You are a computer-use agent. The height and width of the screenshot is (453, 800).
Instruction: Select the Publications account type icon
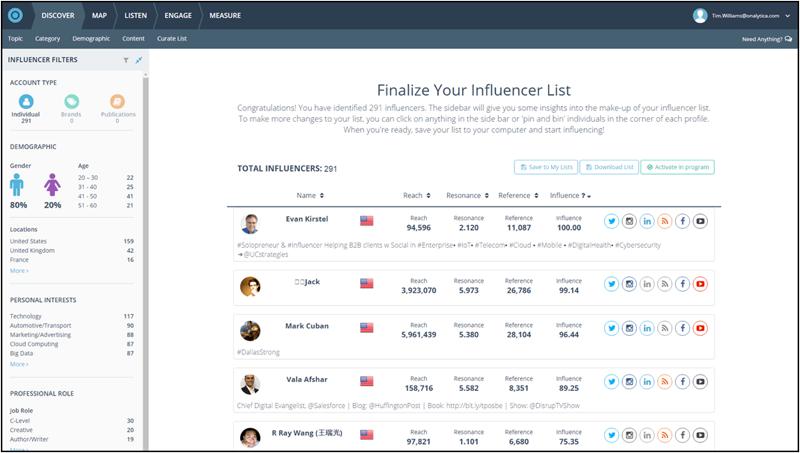(117, 102)
